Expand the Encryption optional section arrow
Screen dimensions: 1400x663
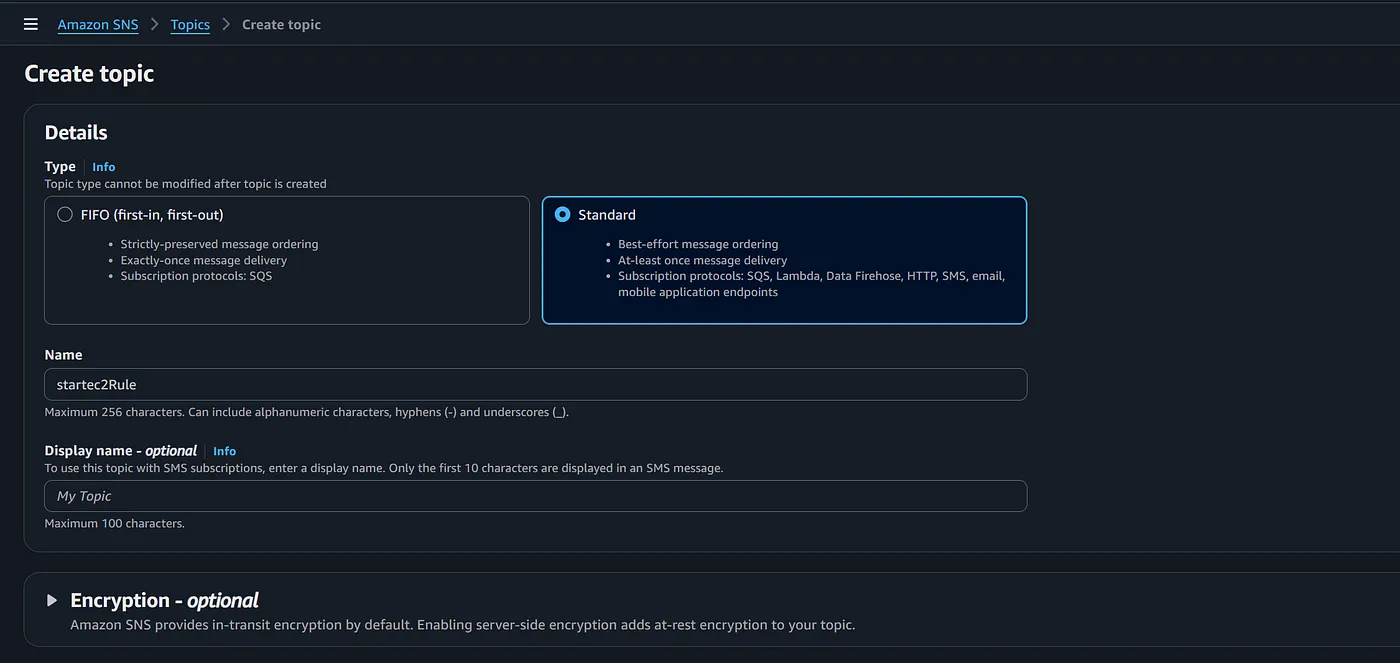[52, 601]
